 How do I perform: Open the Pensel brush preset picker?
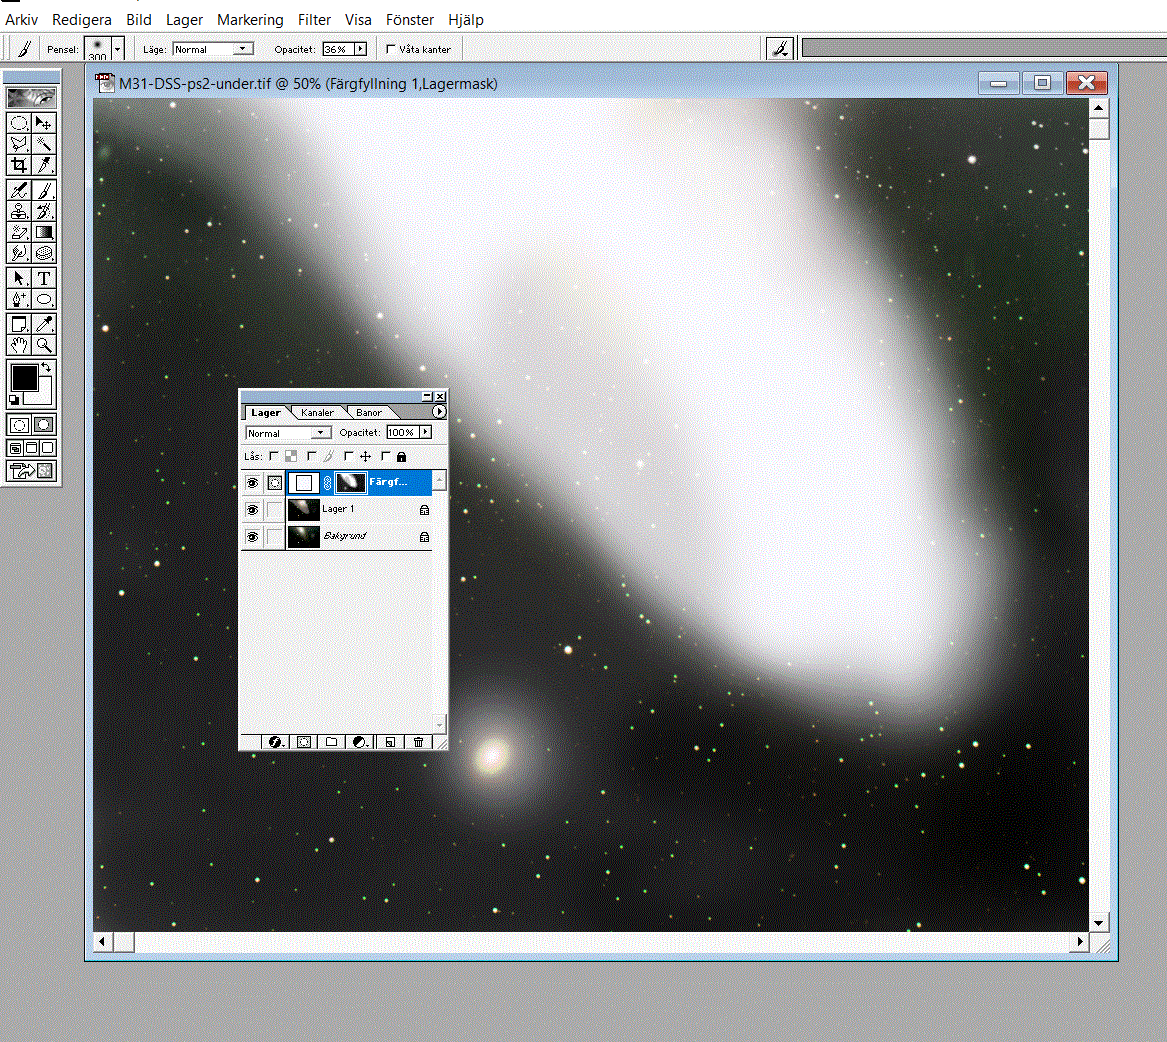[117, 48]
